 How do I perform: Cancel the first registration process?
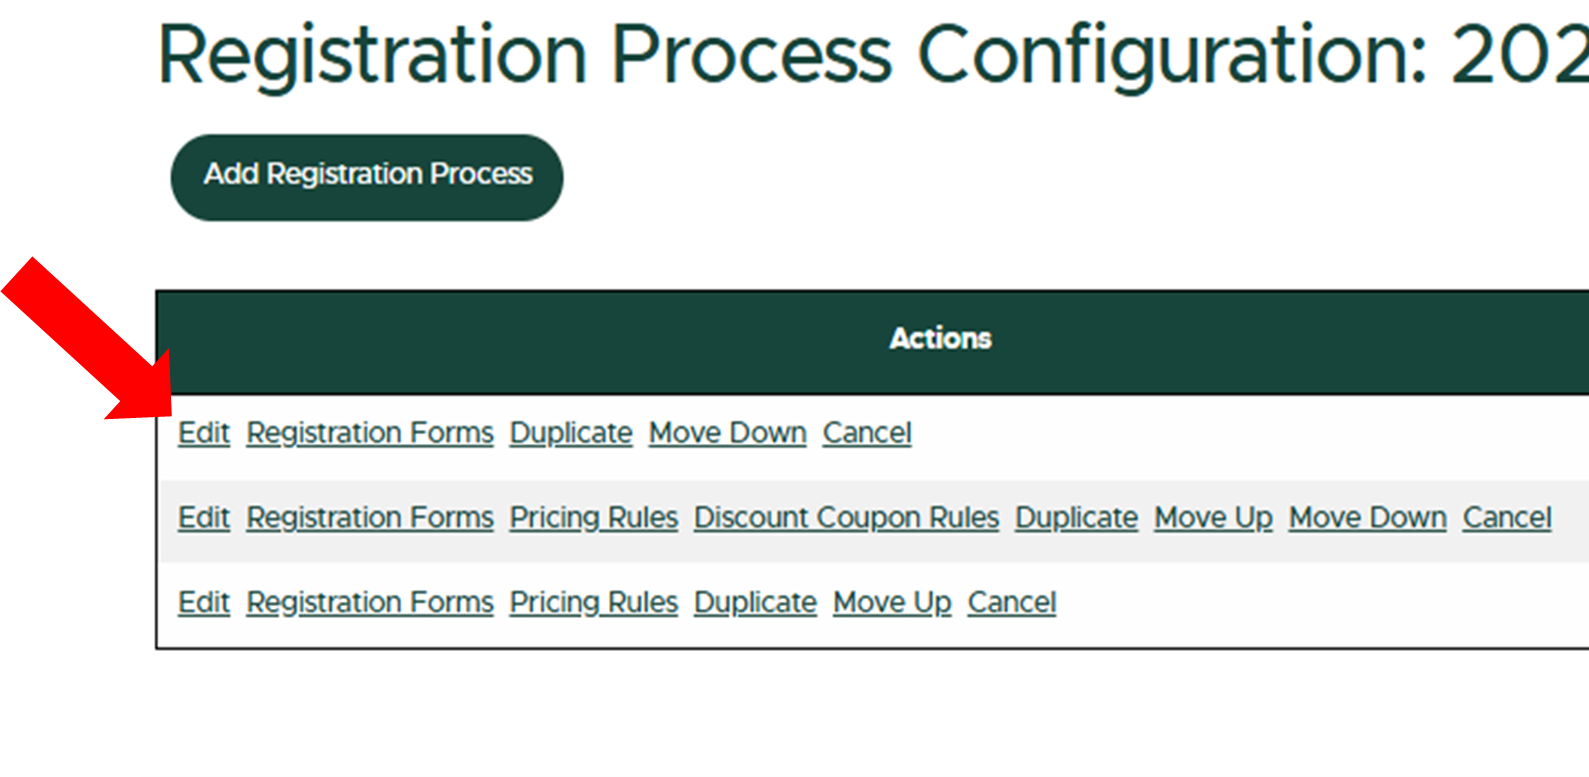866,432
